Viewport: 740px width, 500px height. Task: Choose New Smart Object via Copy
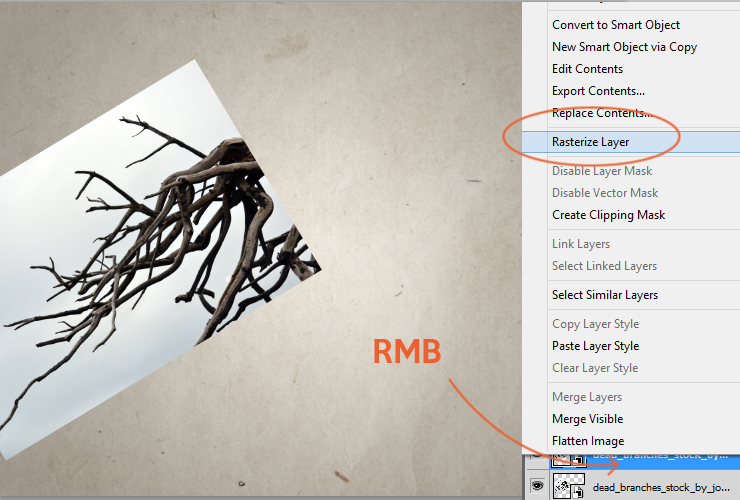624,47
